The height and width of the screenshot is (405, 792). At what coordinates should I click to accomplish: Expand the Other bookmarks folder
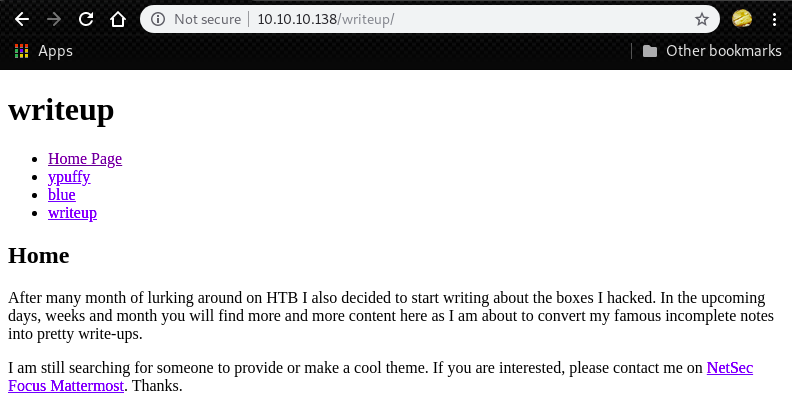(711, 51)
